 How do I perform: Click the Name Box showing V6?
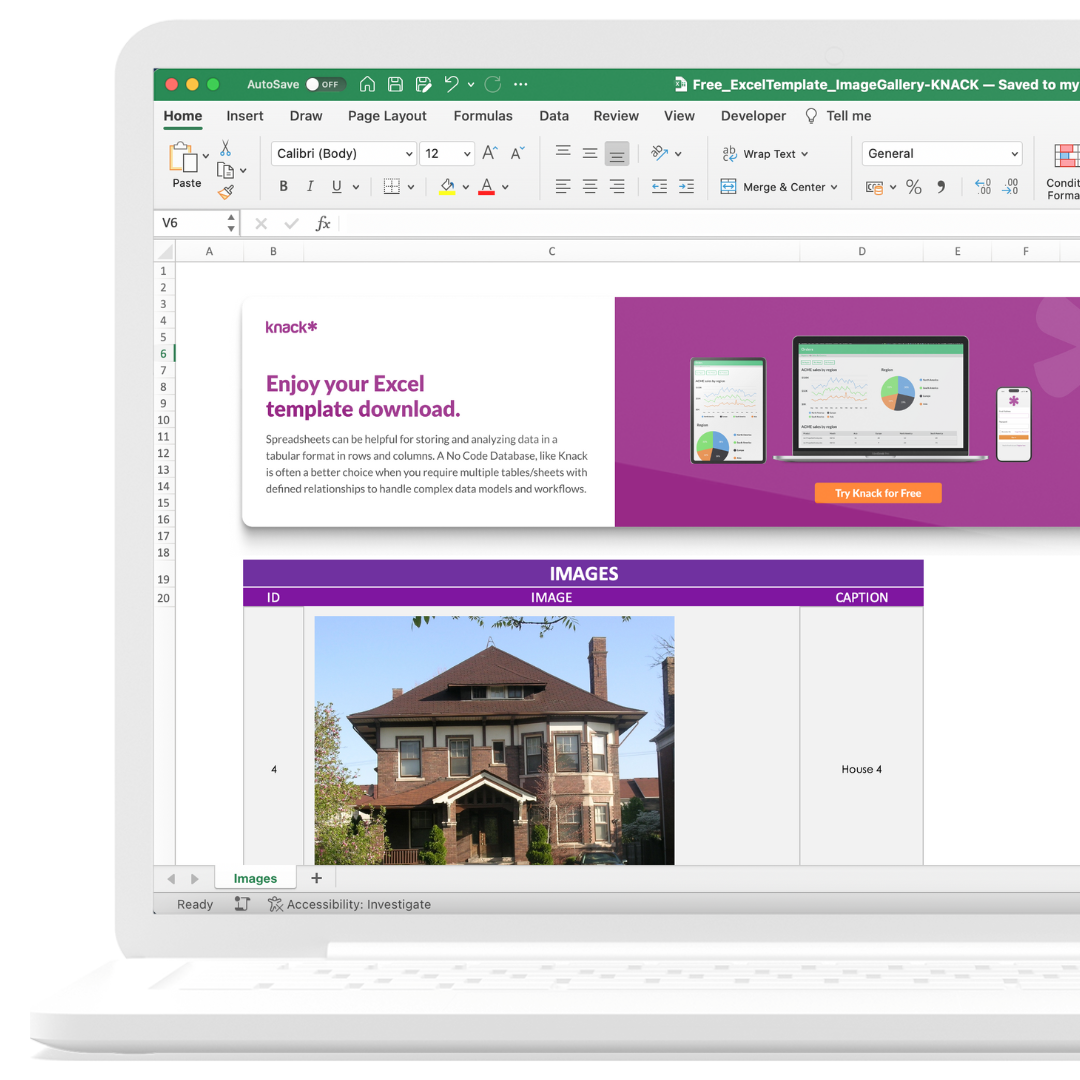pyautogui.click(x=188, y=223)
